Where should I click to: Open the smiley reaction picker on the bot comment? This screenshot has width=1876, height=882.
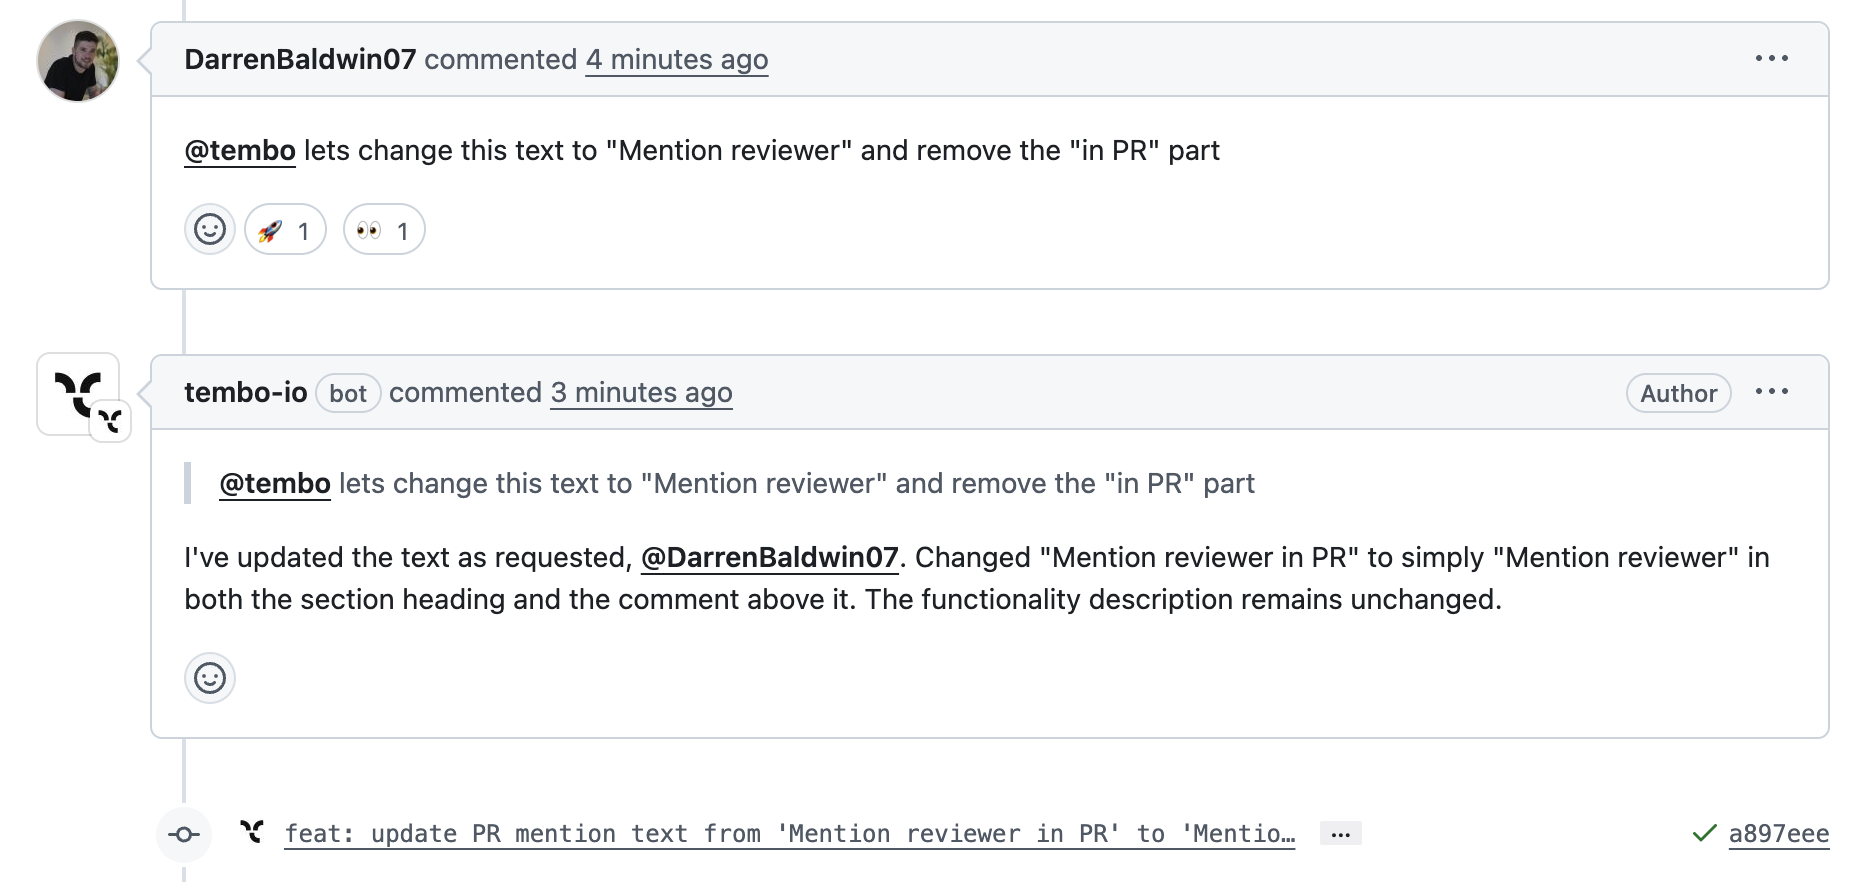pos(209,678)
